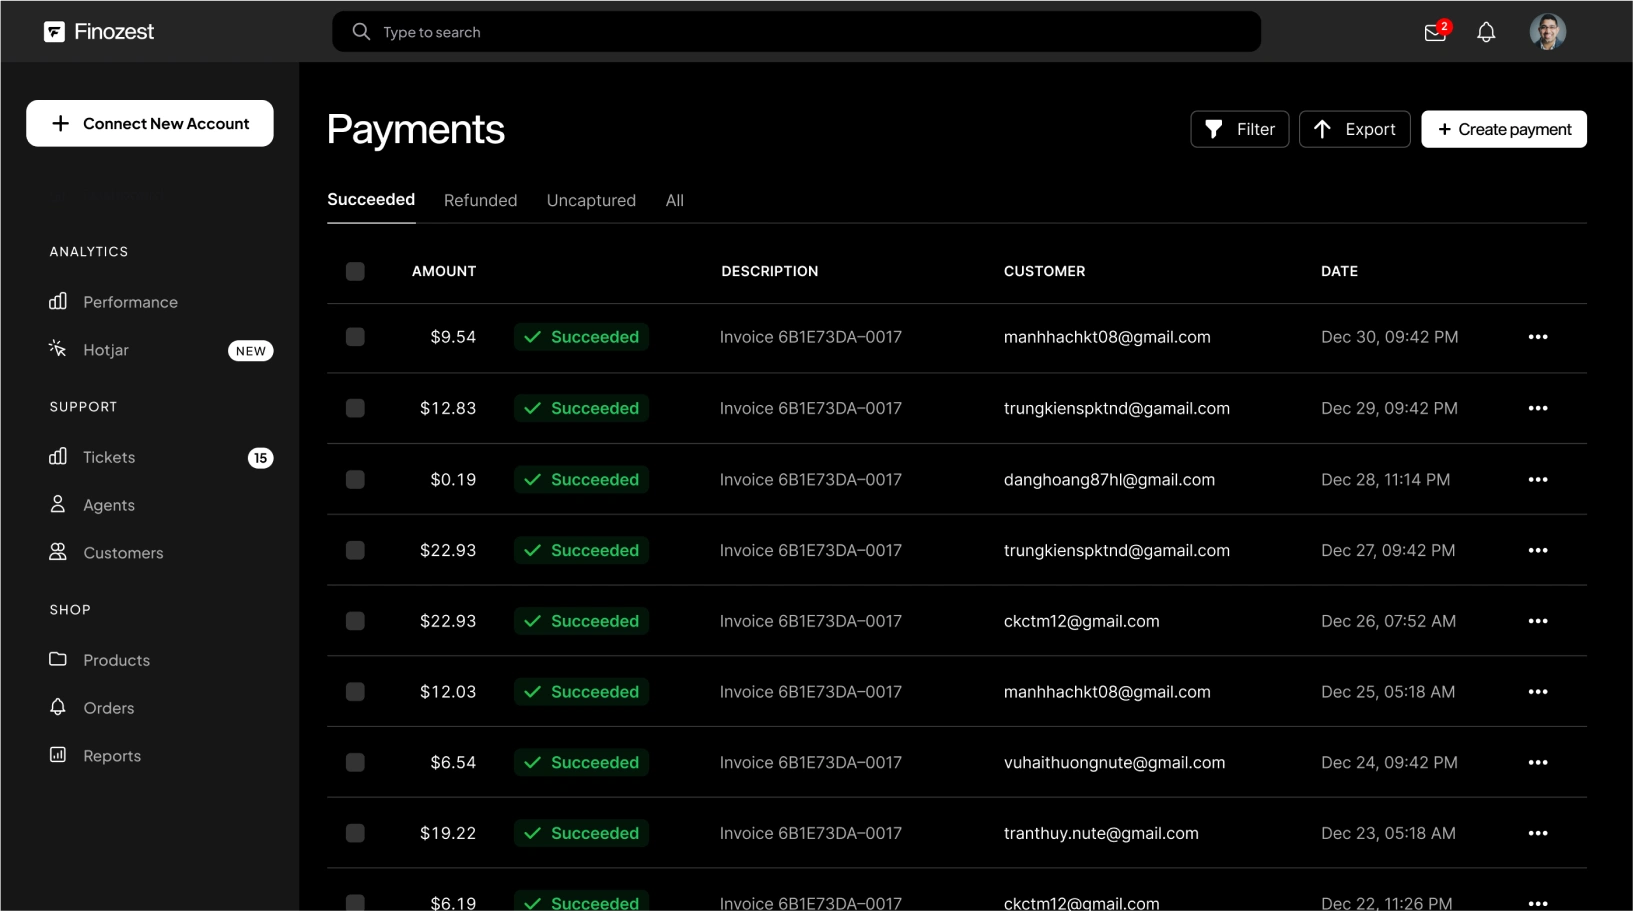Image resolution: width=1633 pixels, height=911 pixels.
Task: Open the Tickets support section
Action: click(108, 457)
